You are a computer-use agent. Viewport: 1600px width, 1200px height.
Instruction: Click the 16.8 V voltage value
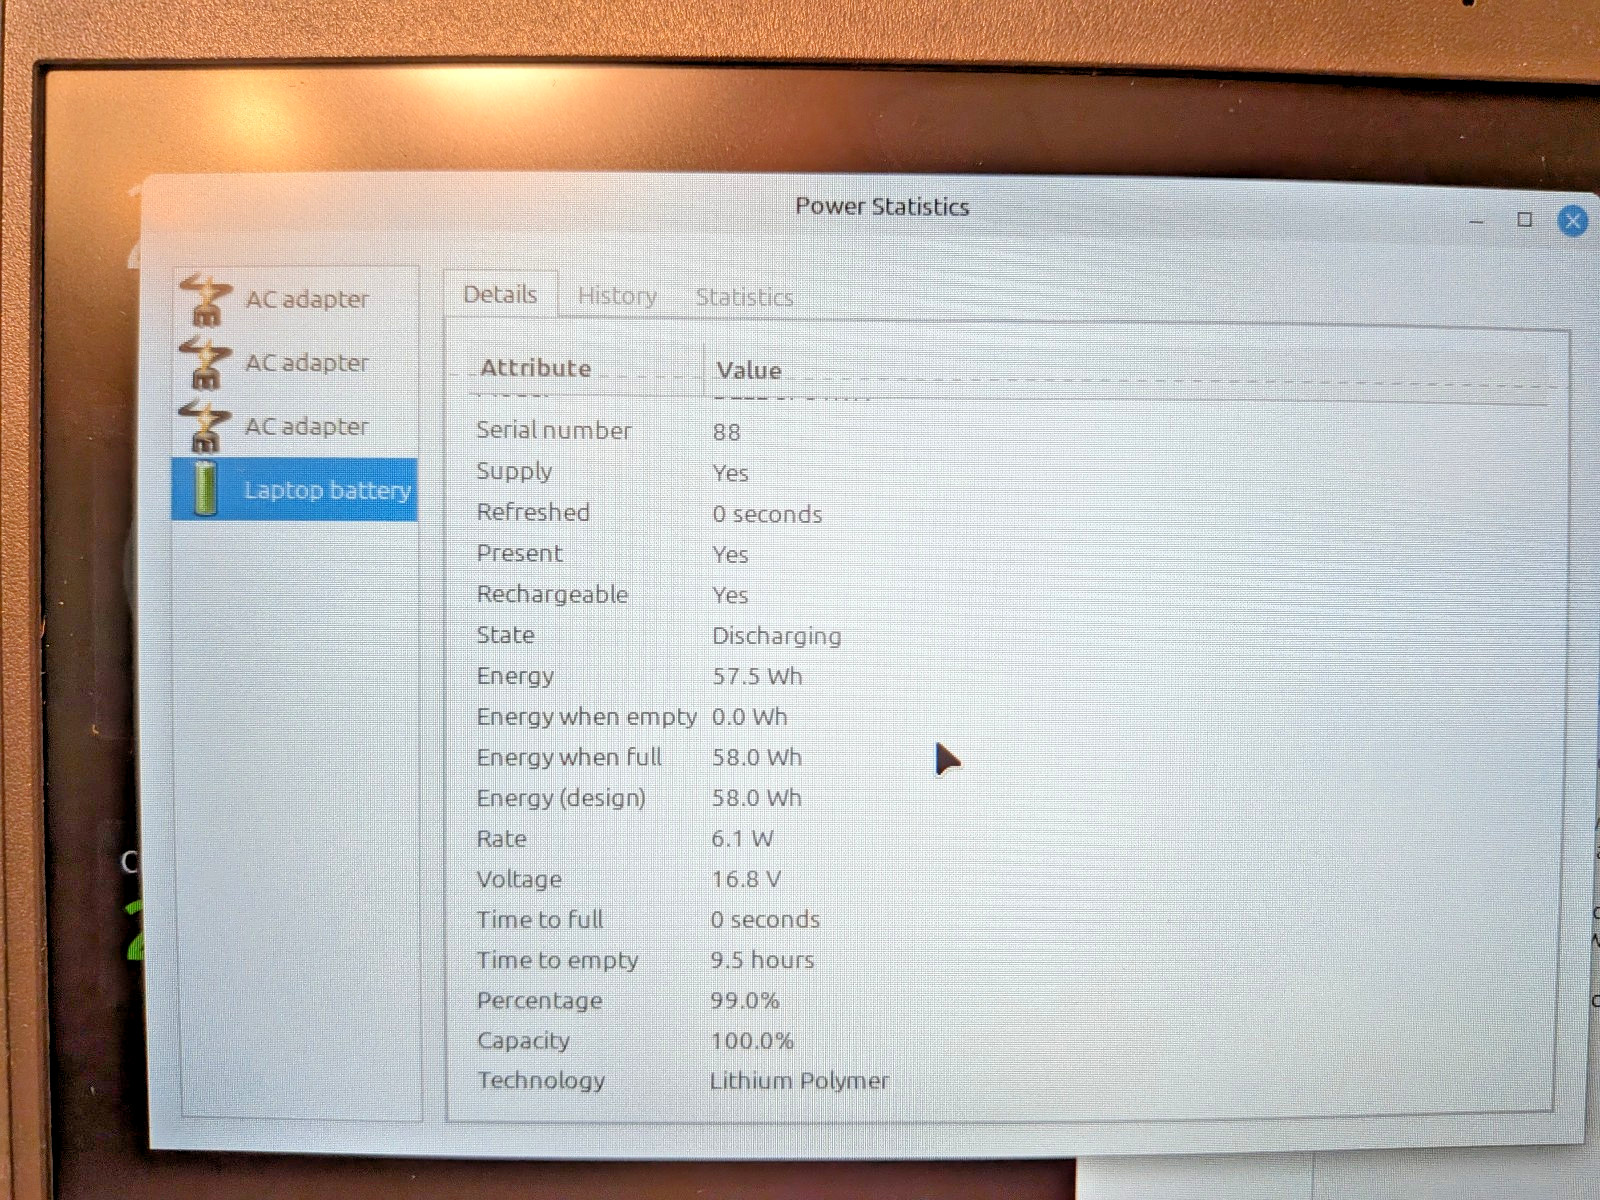746,879
